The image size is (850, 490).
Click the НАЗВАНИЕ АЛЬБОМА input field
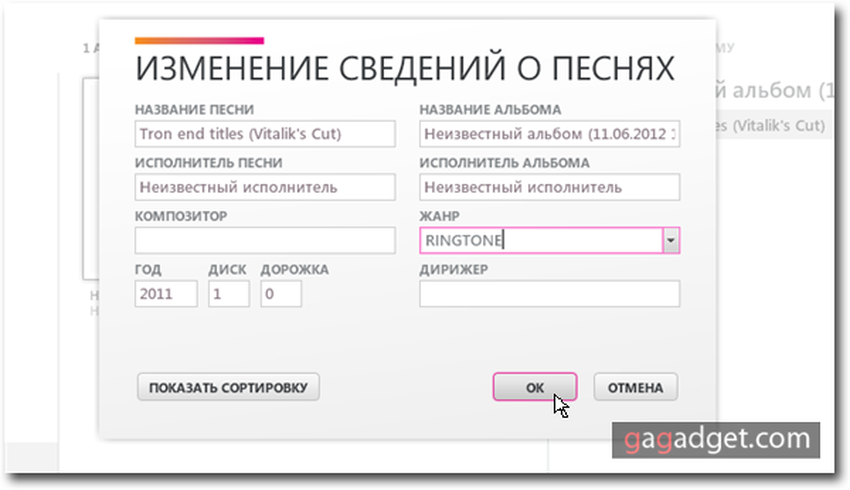pyautogui.click(x=550, y=134)
